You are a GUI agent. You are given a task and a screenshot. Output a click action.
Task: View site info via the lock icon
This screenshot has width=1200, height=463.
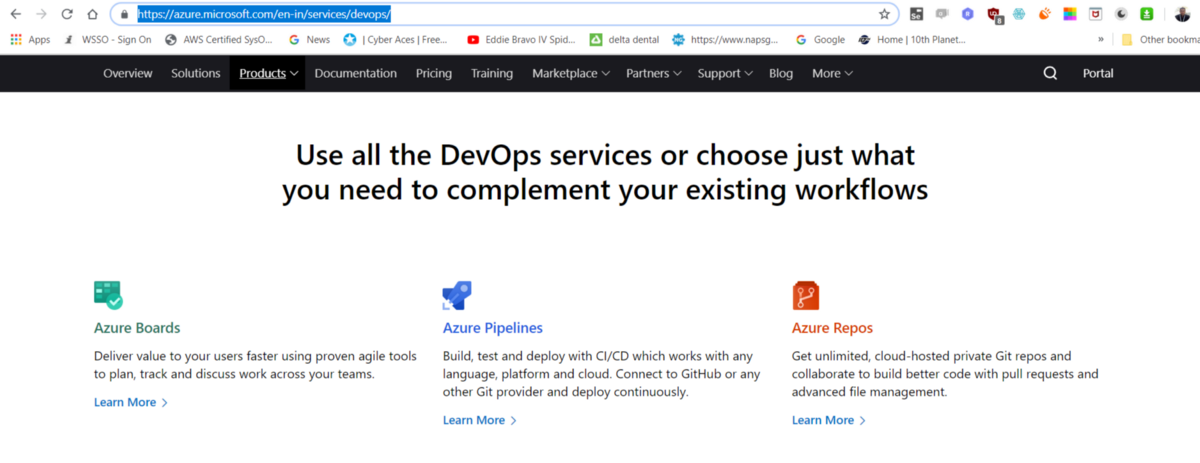tap(124, 14)
